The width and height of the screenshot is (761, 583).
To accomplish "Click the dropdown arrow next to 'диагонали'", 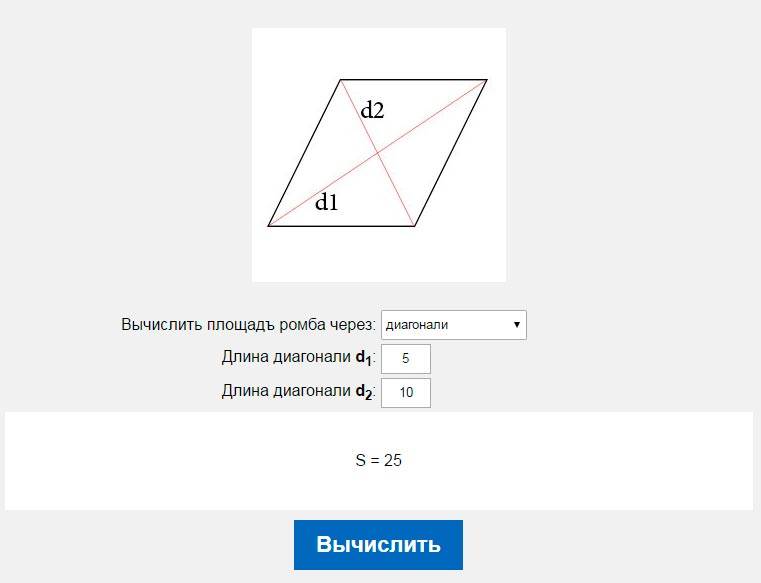I will click(516, 325).
